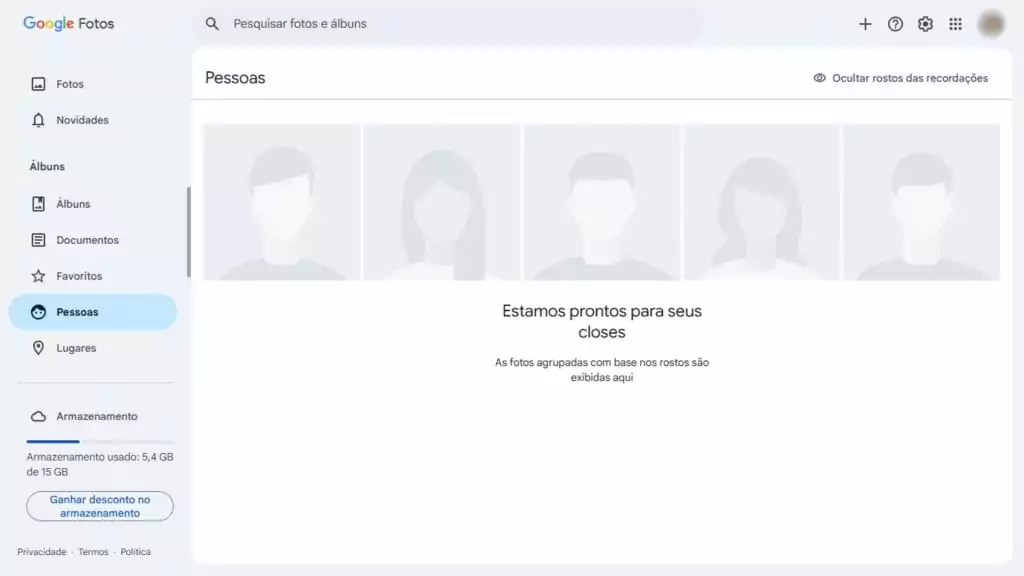
Task: Click the Novidades bell icon
Action: pos(39,120)
